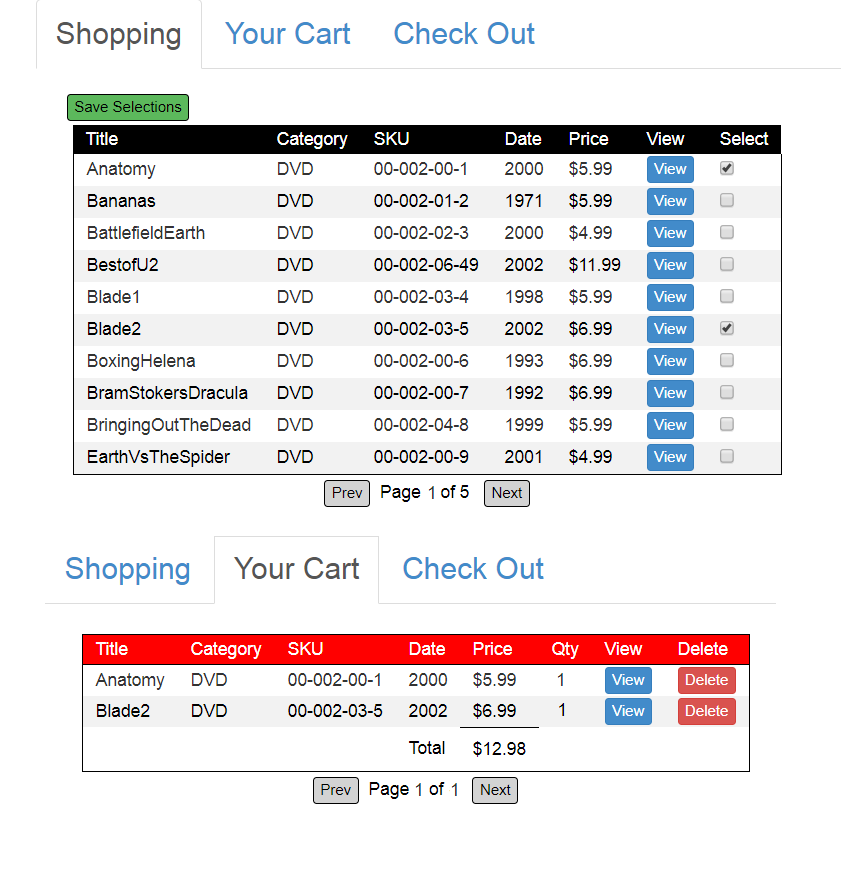
Task: Tick the checkbox for EarthVsTheSpider
Action: [727, 457]
